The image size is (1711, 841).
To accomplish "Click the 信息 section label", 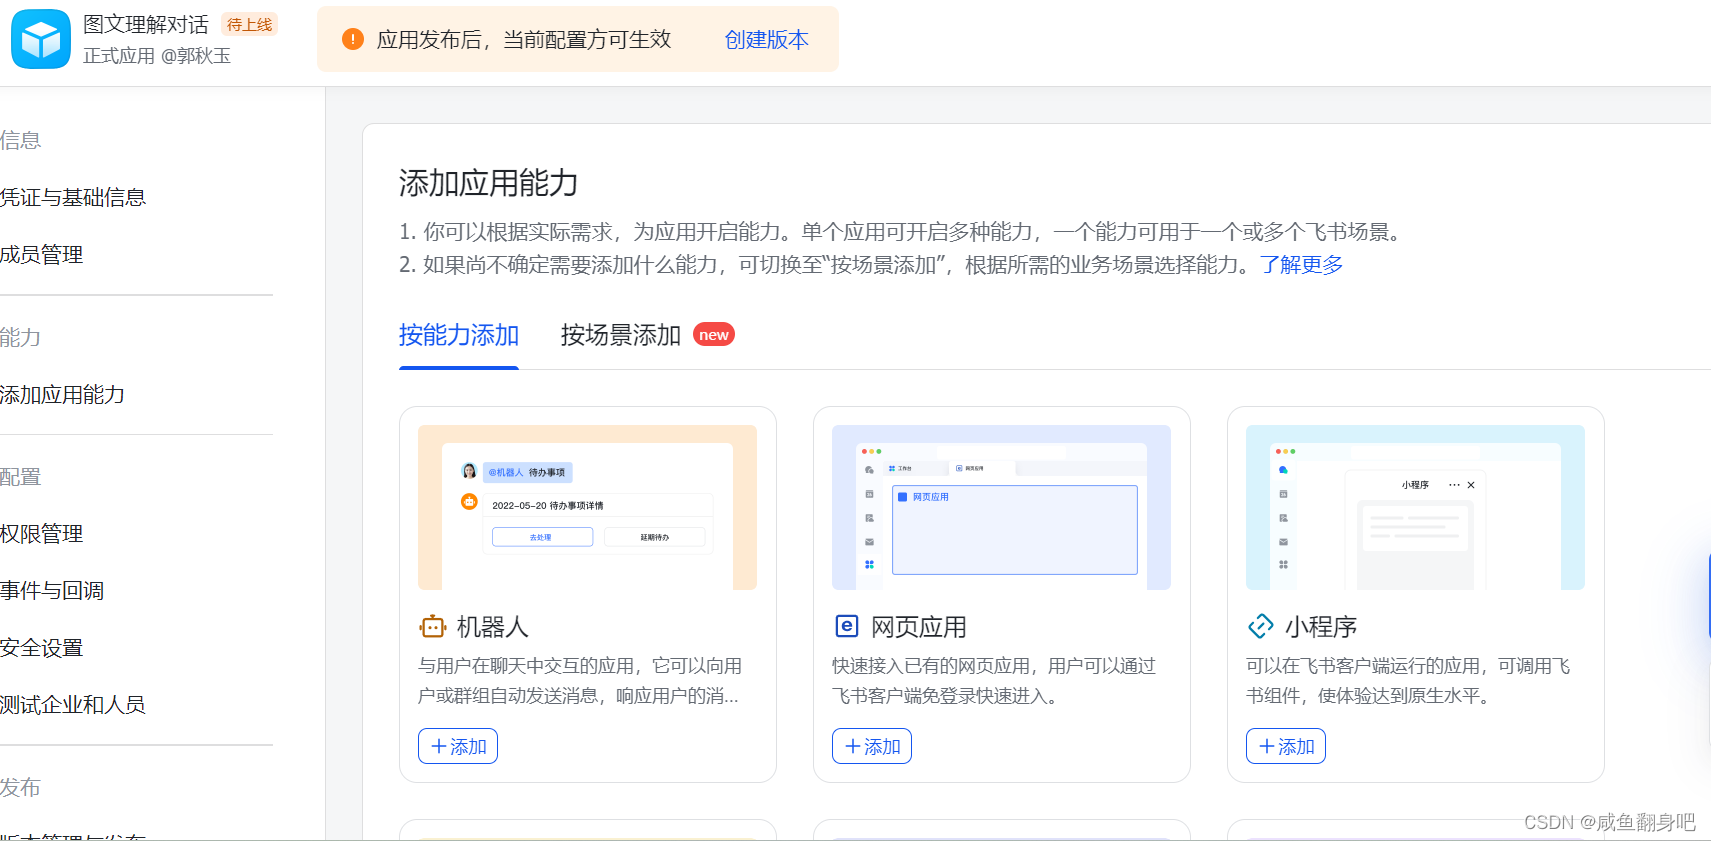I will pyautogui.click(x=21, y=140).
